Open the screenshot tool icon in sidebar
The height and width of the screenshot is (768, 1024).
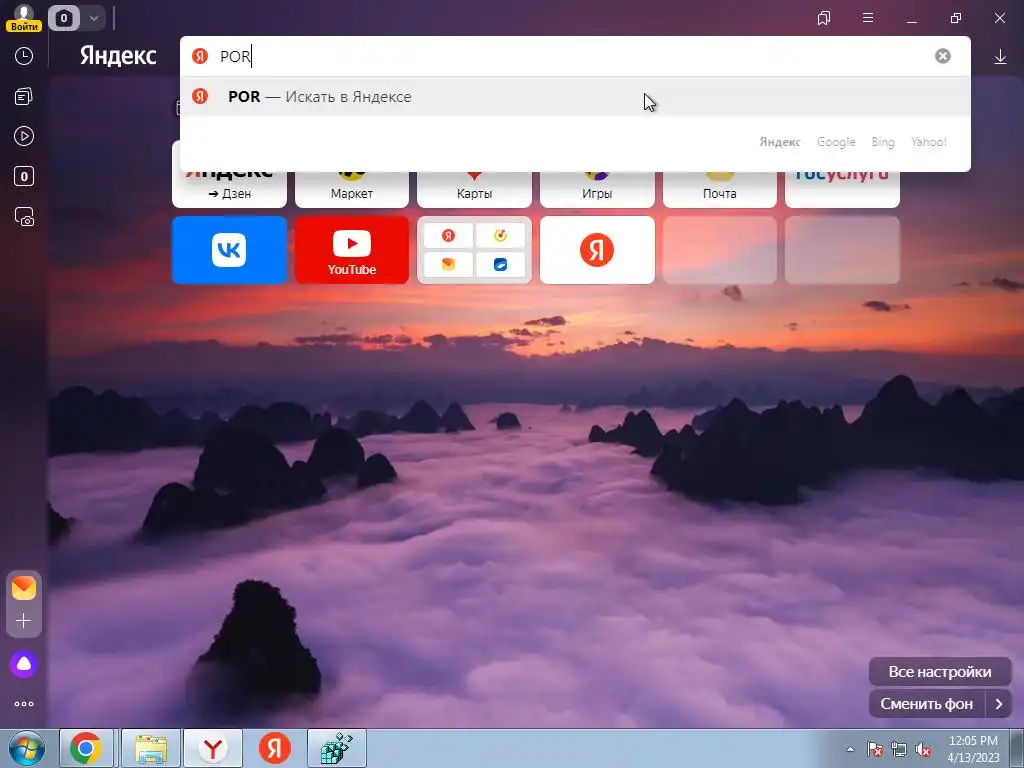click(24, 217)
